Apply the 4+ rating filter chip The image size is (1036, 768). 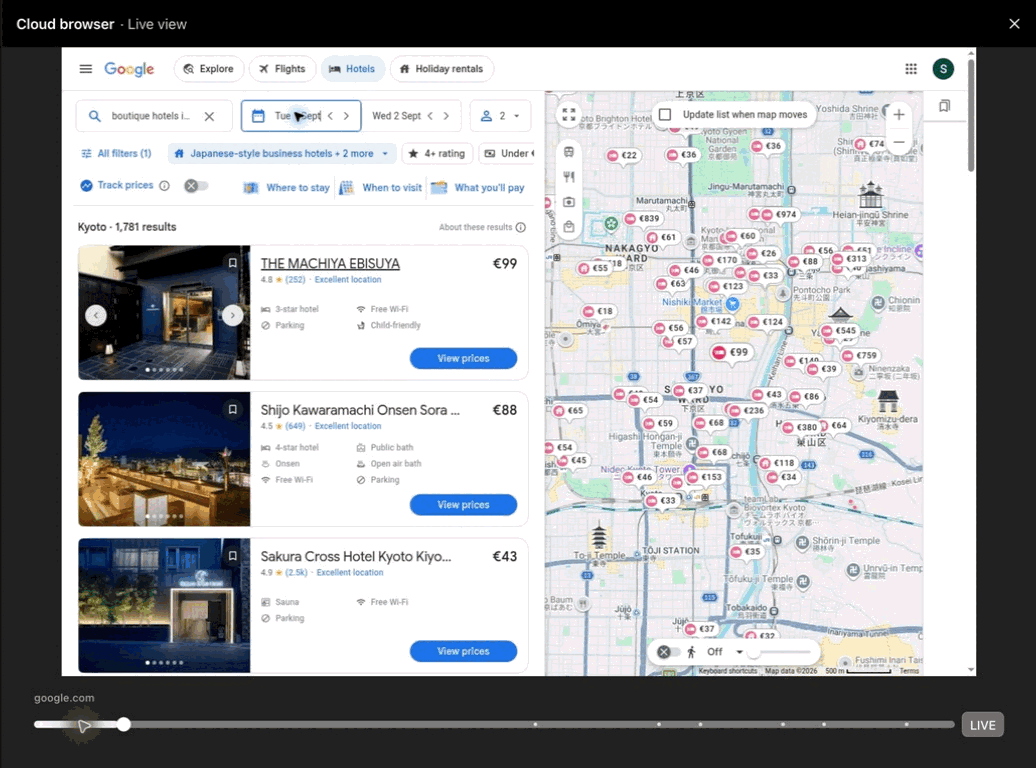pos(437,153)
